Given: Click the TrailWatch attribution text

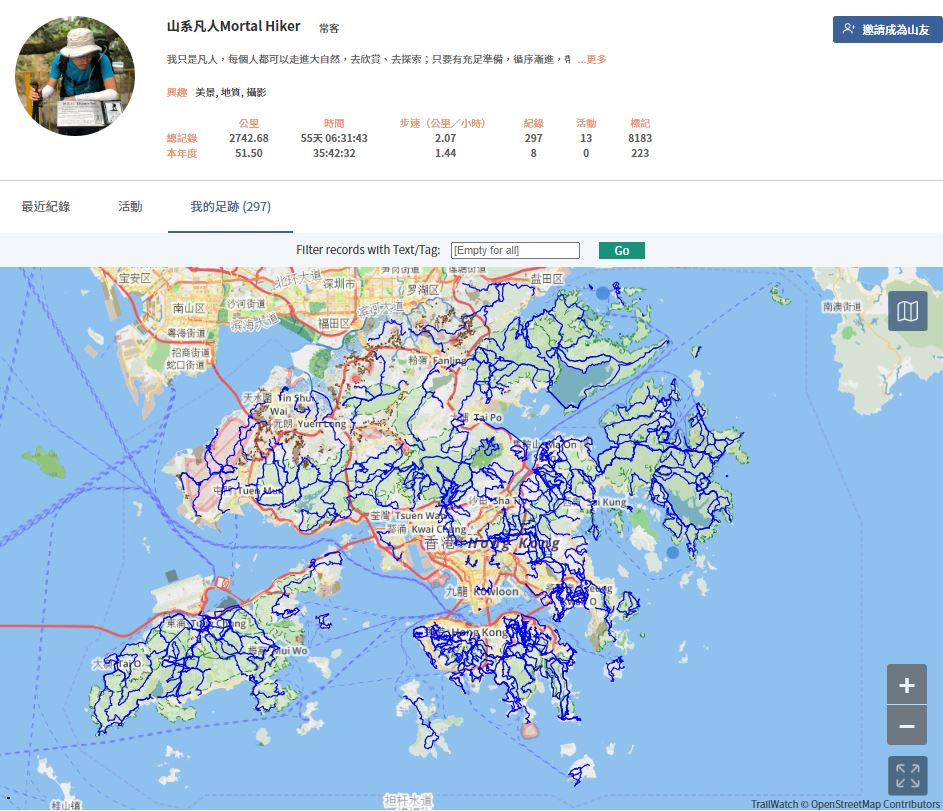Looking at the screenshot, I should click(774, 804).
